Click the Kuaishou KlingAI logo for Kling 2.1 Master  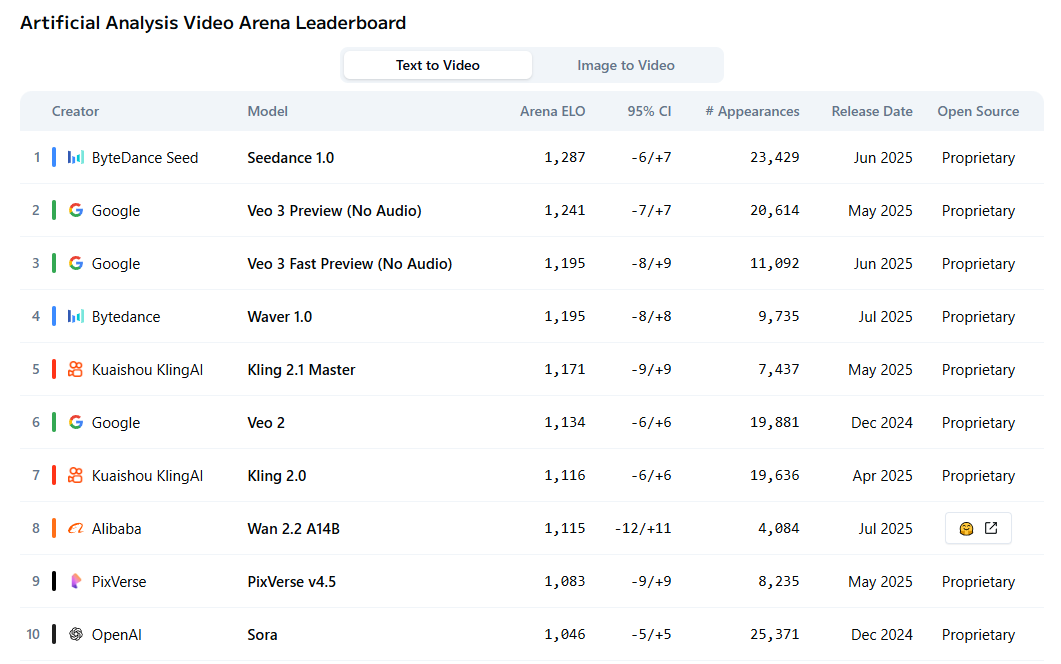pos(76,370)
